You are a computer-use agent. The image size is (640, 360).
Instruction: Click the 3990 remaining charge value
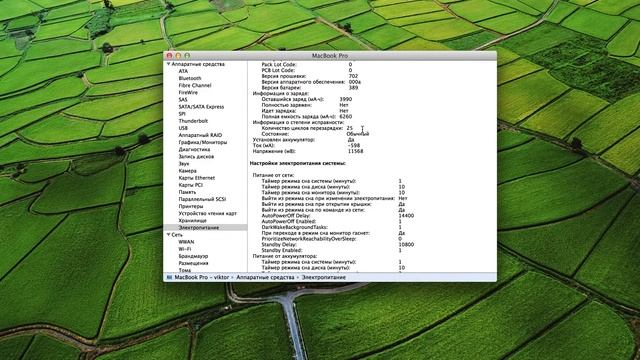tap(346, 99)
